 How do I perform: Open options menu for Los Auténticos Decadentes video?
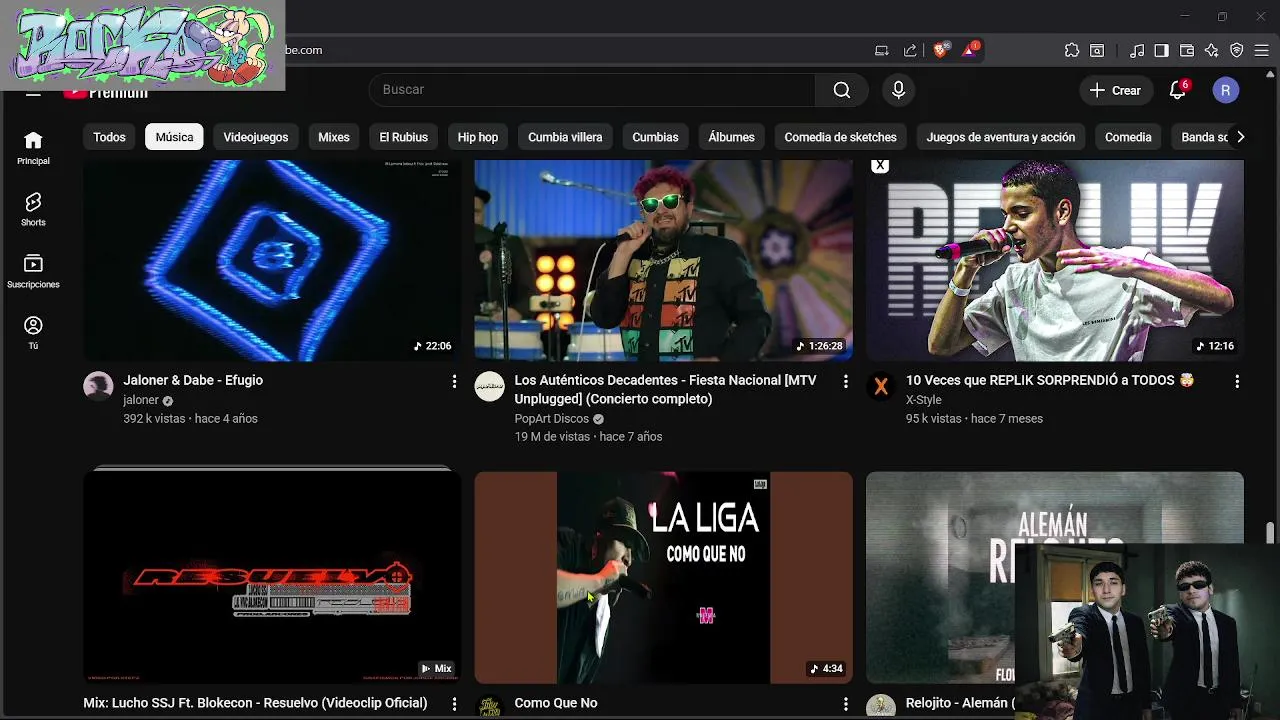coord(845,382)
